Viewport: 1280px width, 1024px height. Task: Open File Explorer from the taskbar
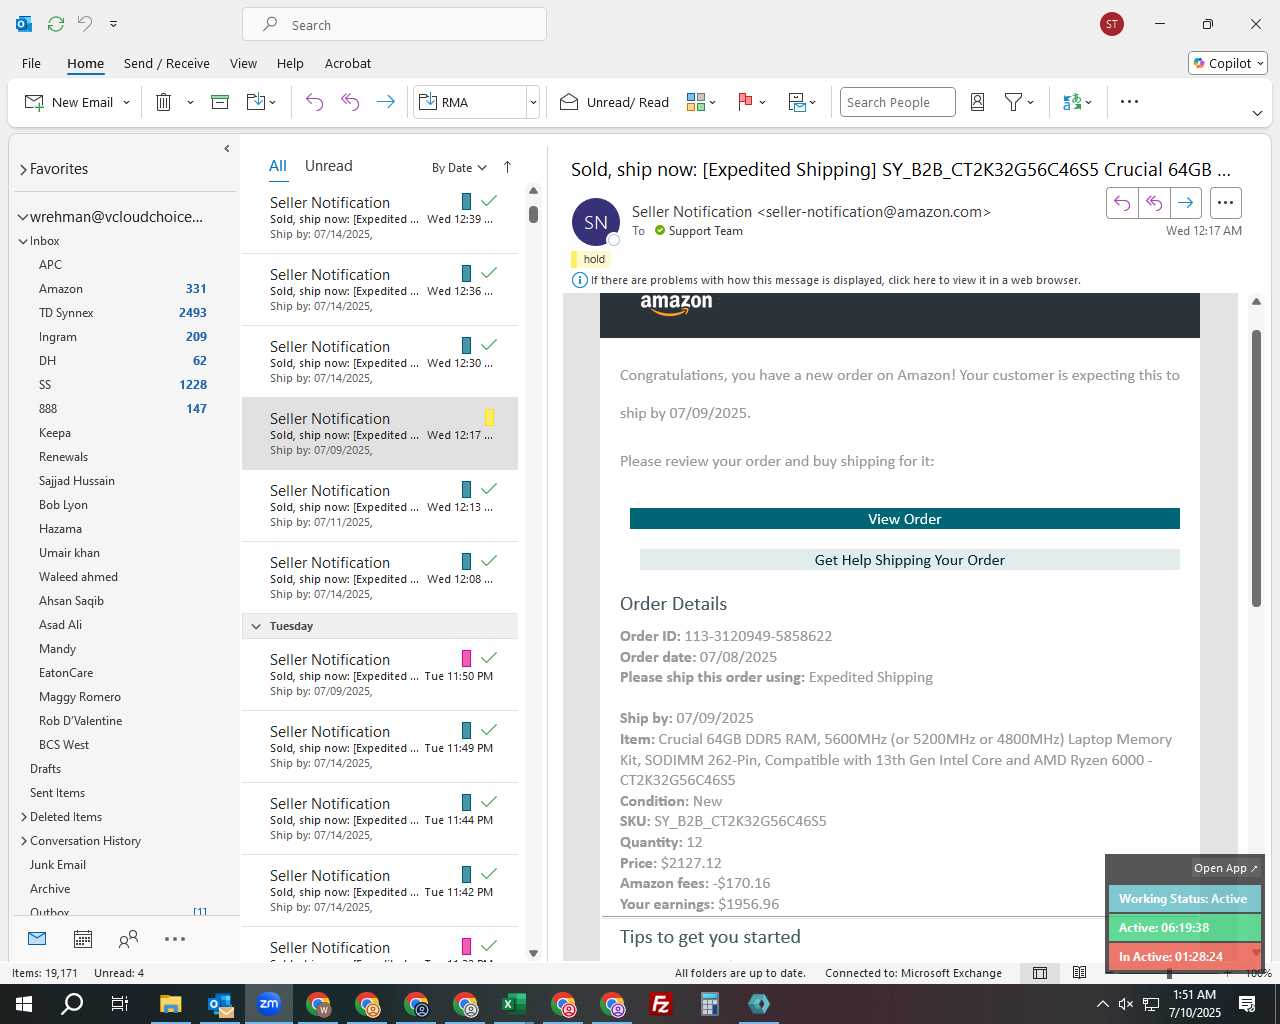pyautogui.click(x=170, y=1004)
